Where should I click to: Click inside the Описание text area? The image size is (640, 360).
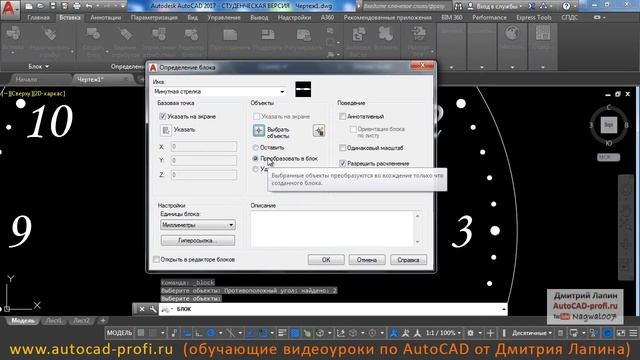[x=333, y=229]
